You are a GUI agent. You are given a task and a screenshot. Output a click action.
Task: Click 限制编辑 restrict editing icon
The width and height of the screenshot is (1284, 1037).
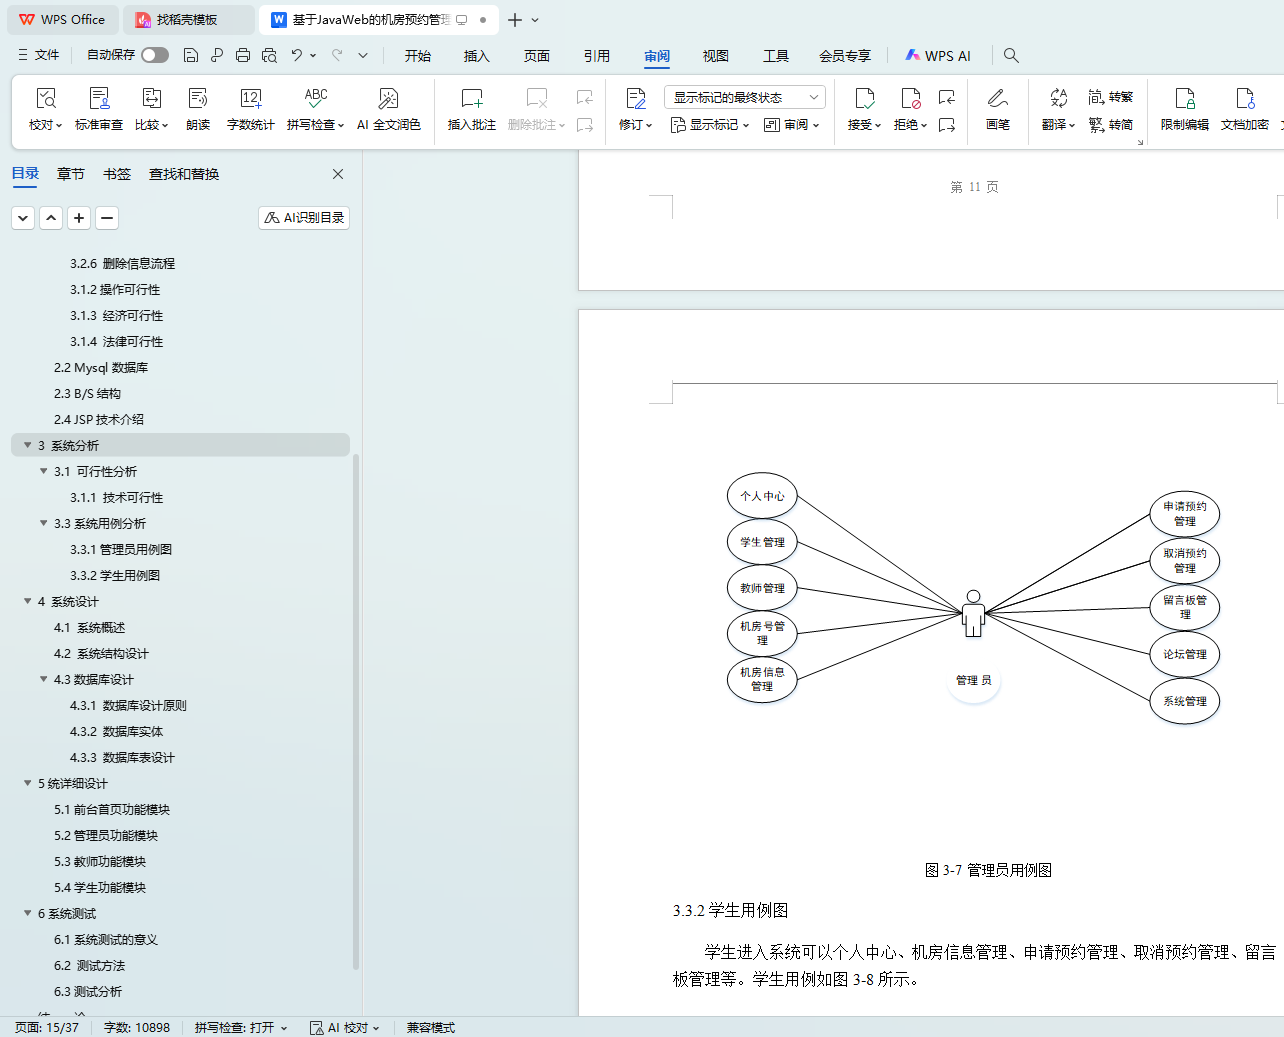(x=1184, y=108)
